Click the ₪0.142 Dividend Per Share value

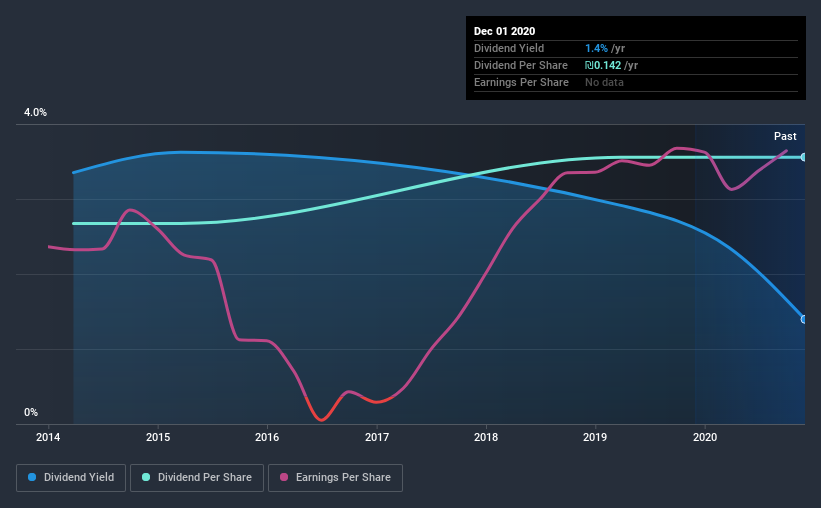[603, 65]
